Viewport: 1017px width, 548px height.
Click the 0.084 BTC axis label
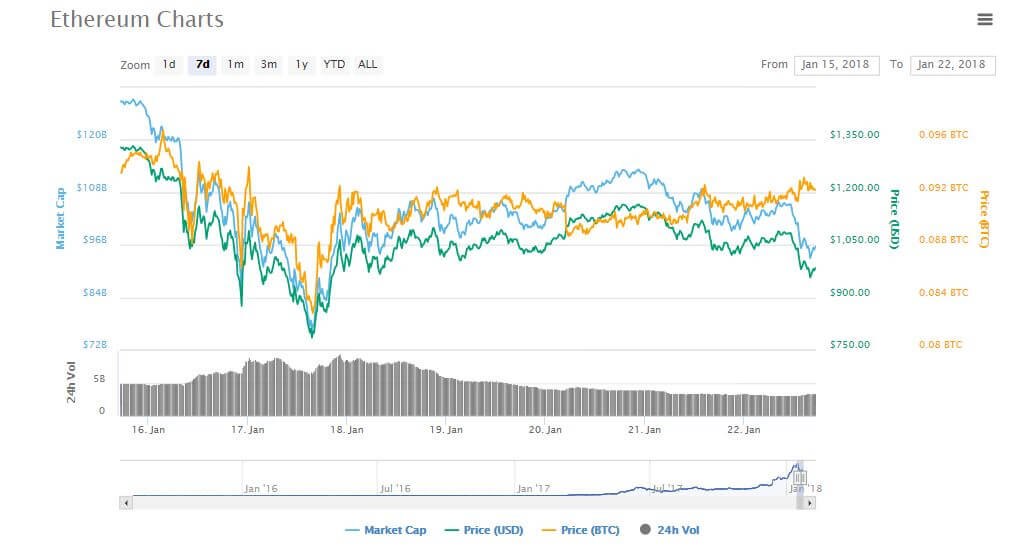pyautogui.click(x=944, y=293)
